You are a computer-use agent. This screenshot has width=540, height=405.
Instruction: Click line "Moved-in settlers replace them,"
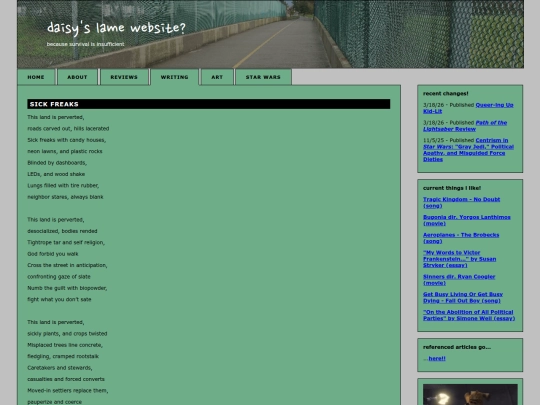68,390
